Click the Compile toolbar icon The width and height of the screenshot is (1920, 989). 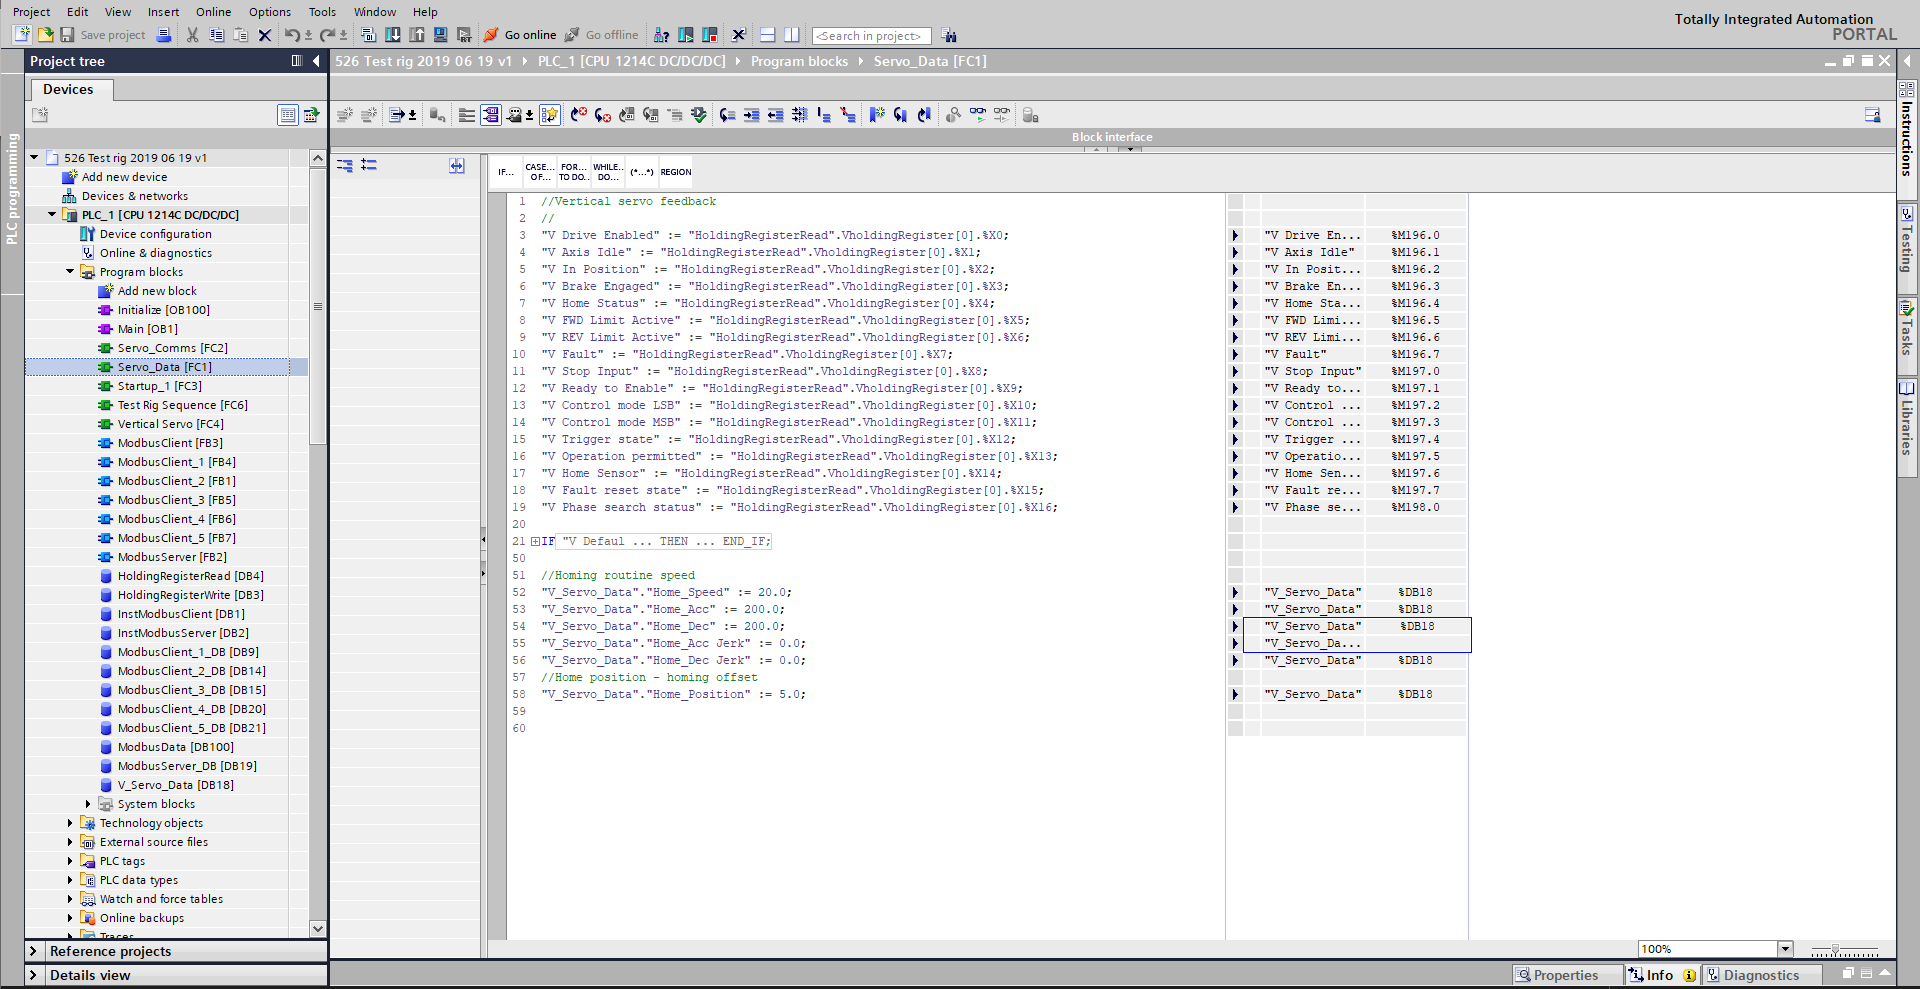click(369, 35)
